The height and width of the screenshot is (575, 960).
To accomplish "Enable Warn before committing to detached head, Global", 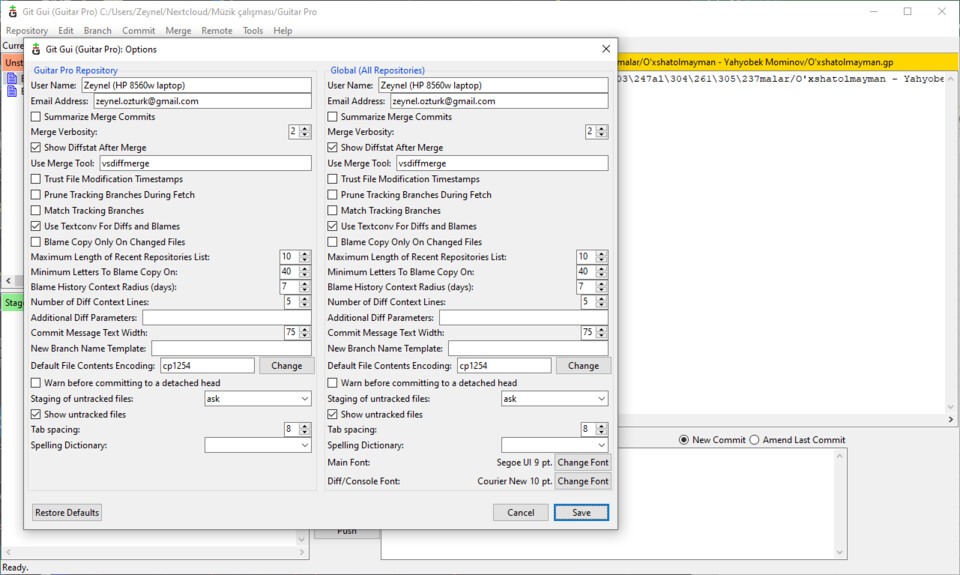I will coord(332,383).
